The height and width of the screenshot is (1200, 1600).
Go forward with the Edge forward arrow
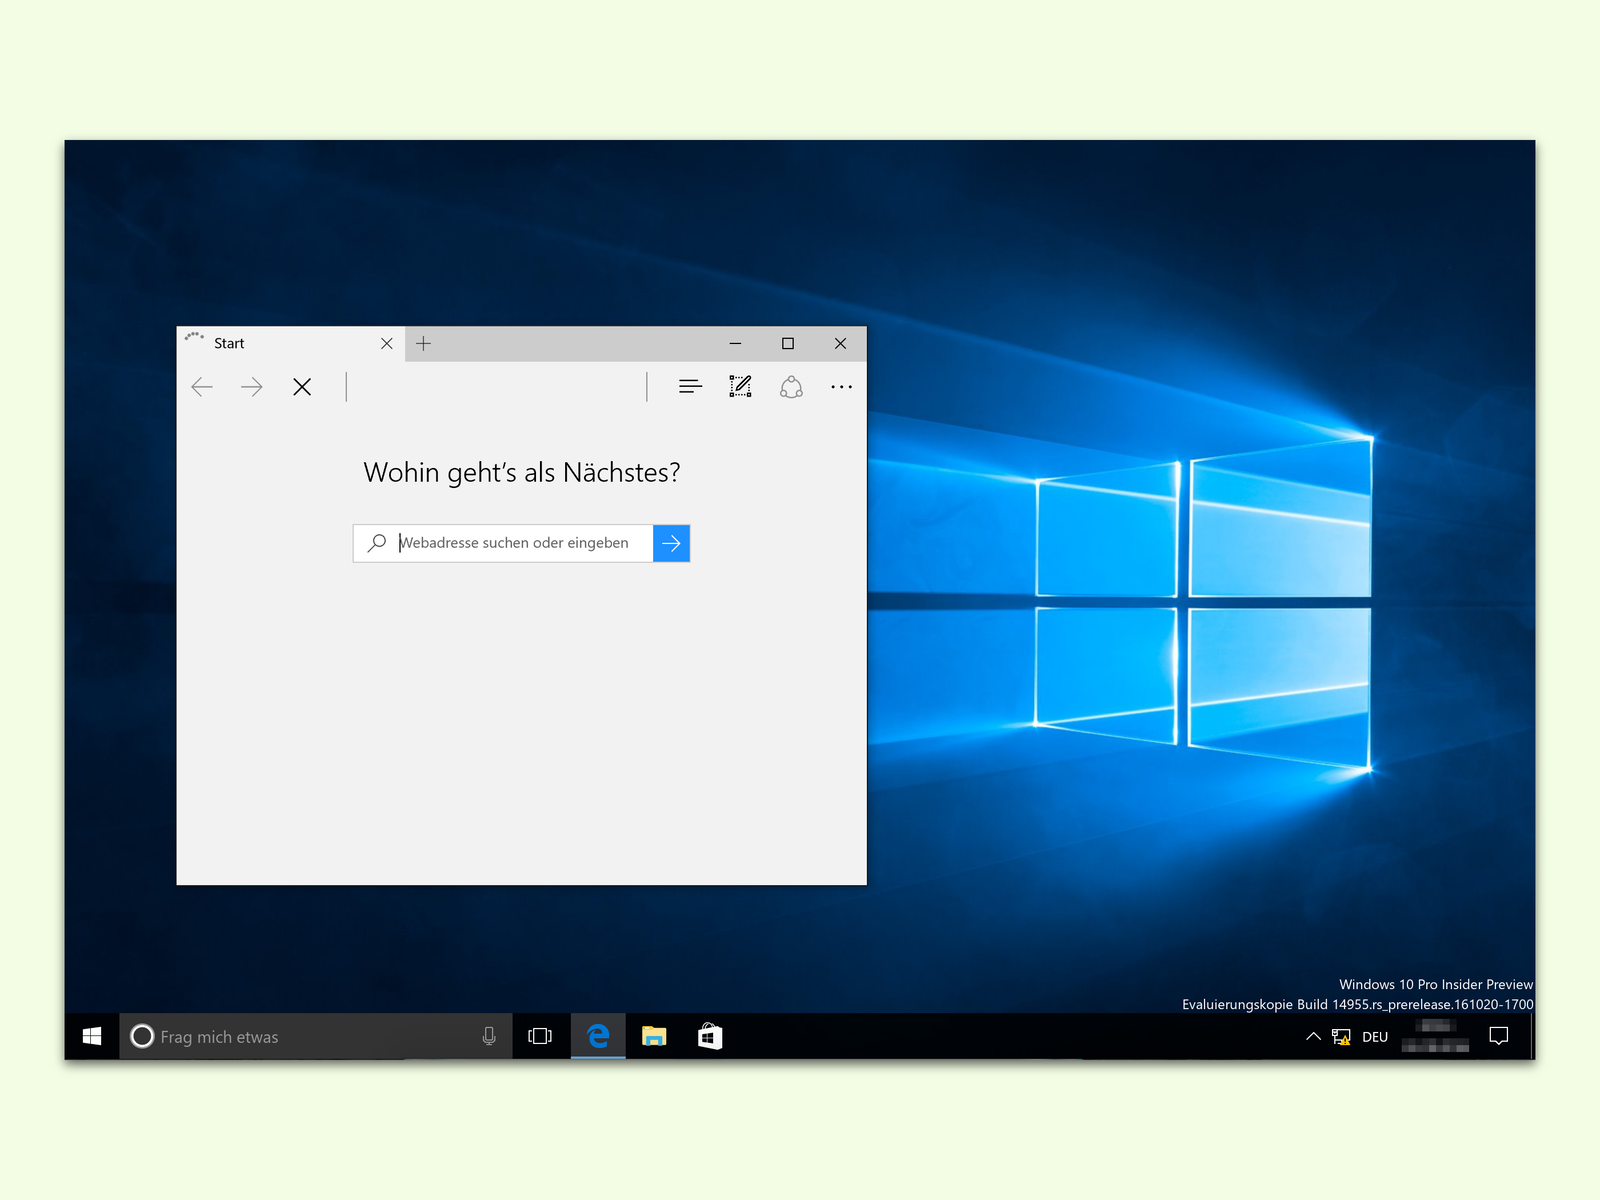coord(252,387)
